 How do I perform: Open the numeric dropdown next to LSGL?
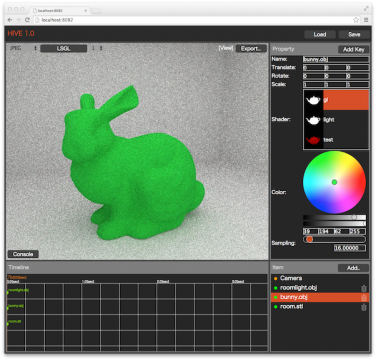pyautogui.click(x=97, y=48)
